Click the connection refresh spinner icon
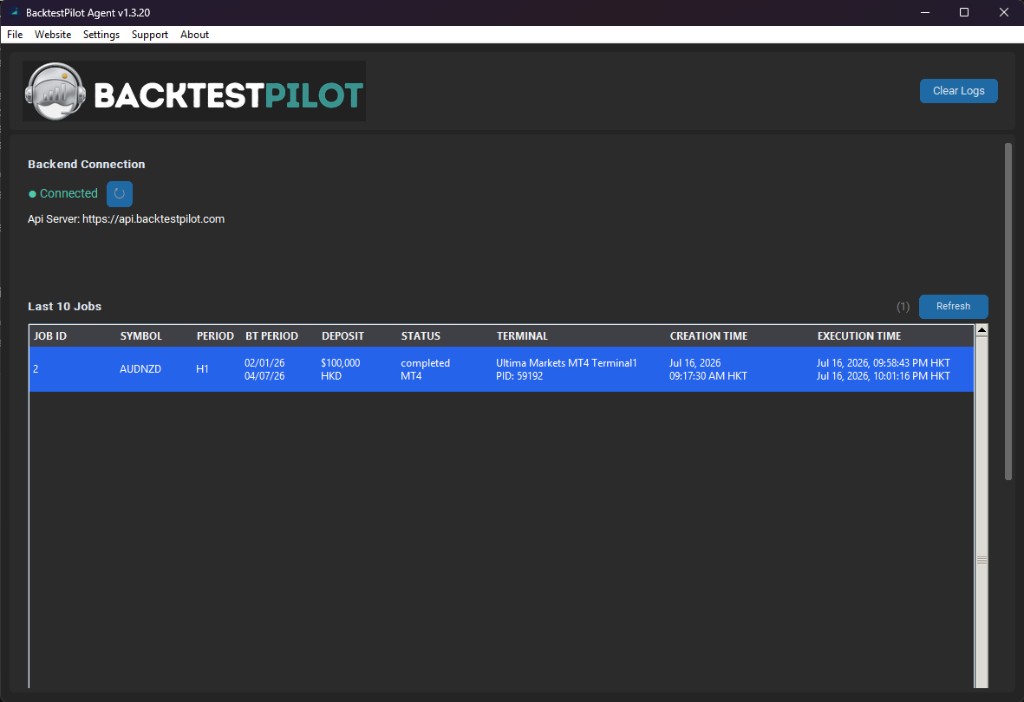Viewport: 1024px width, 702px height. coord(120,194)
